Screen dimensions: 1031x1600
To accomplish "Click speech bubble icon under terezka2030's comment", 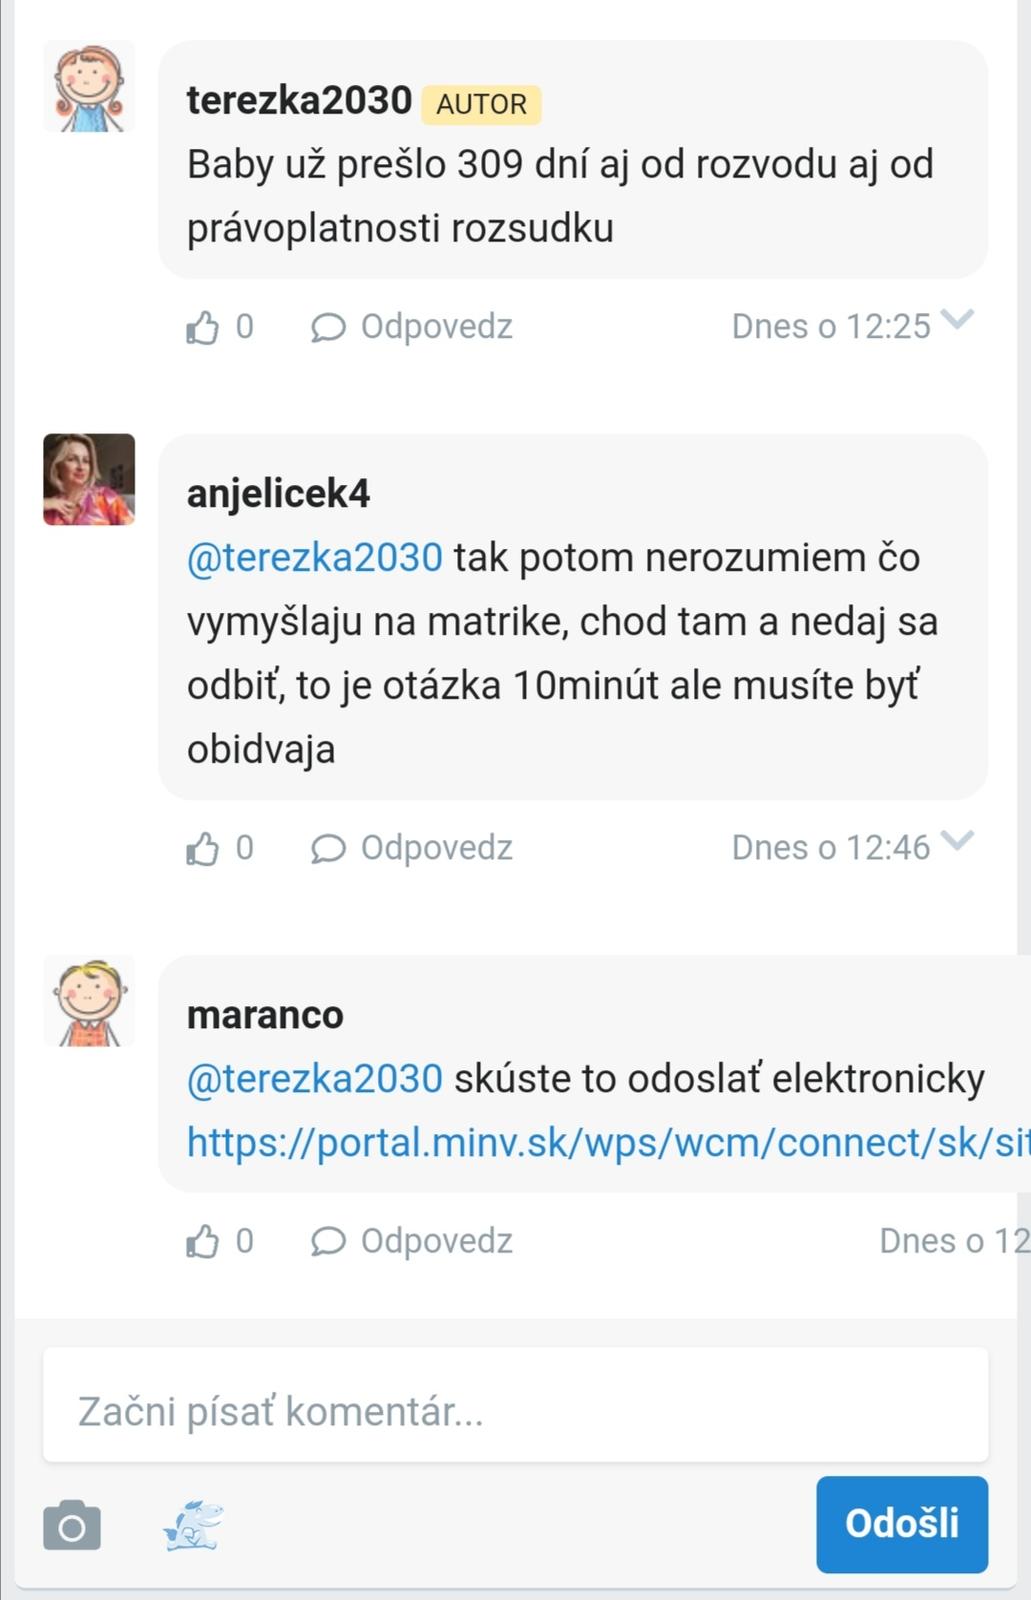I will (x=328, y=327).
